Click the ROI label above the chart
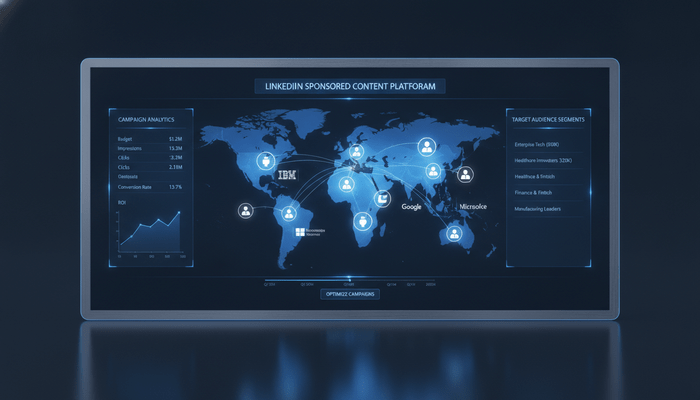This screenshot has height=400, width=700. pos(122,203)
